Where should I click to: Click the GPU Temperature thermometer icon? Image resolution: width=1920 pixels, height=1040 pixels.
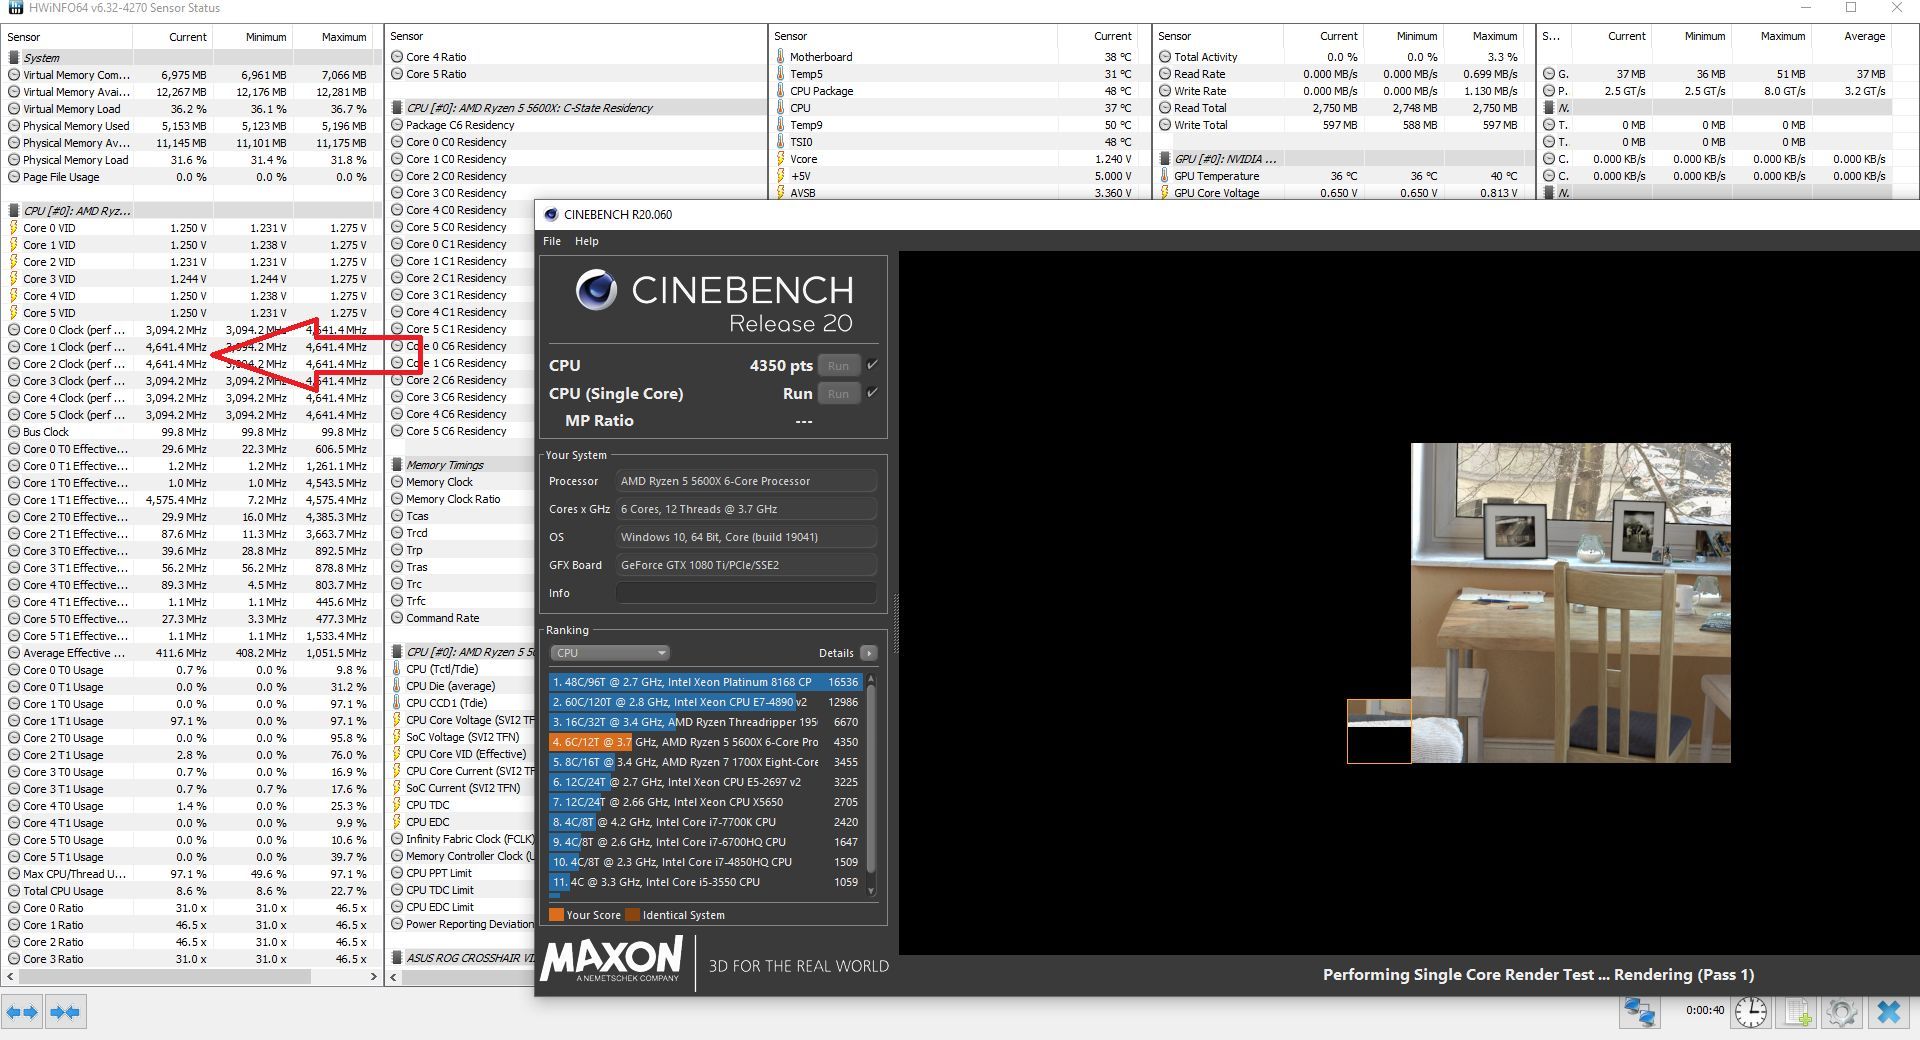tap(1165, 176)
